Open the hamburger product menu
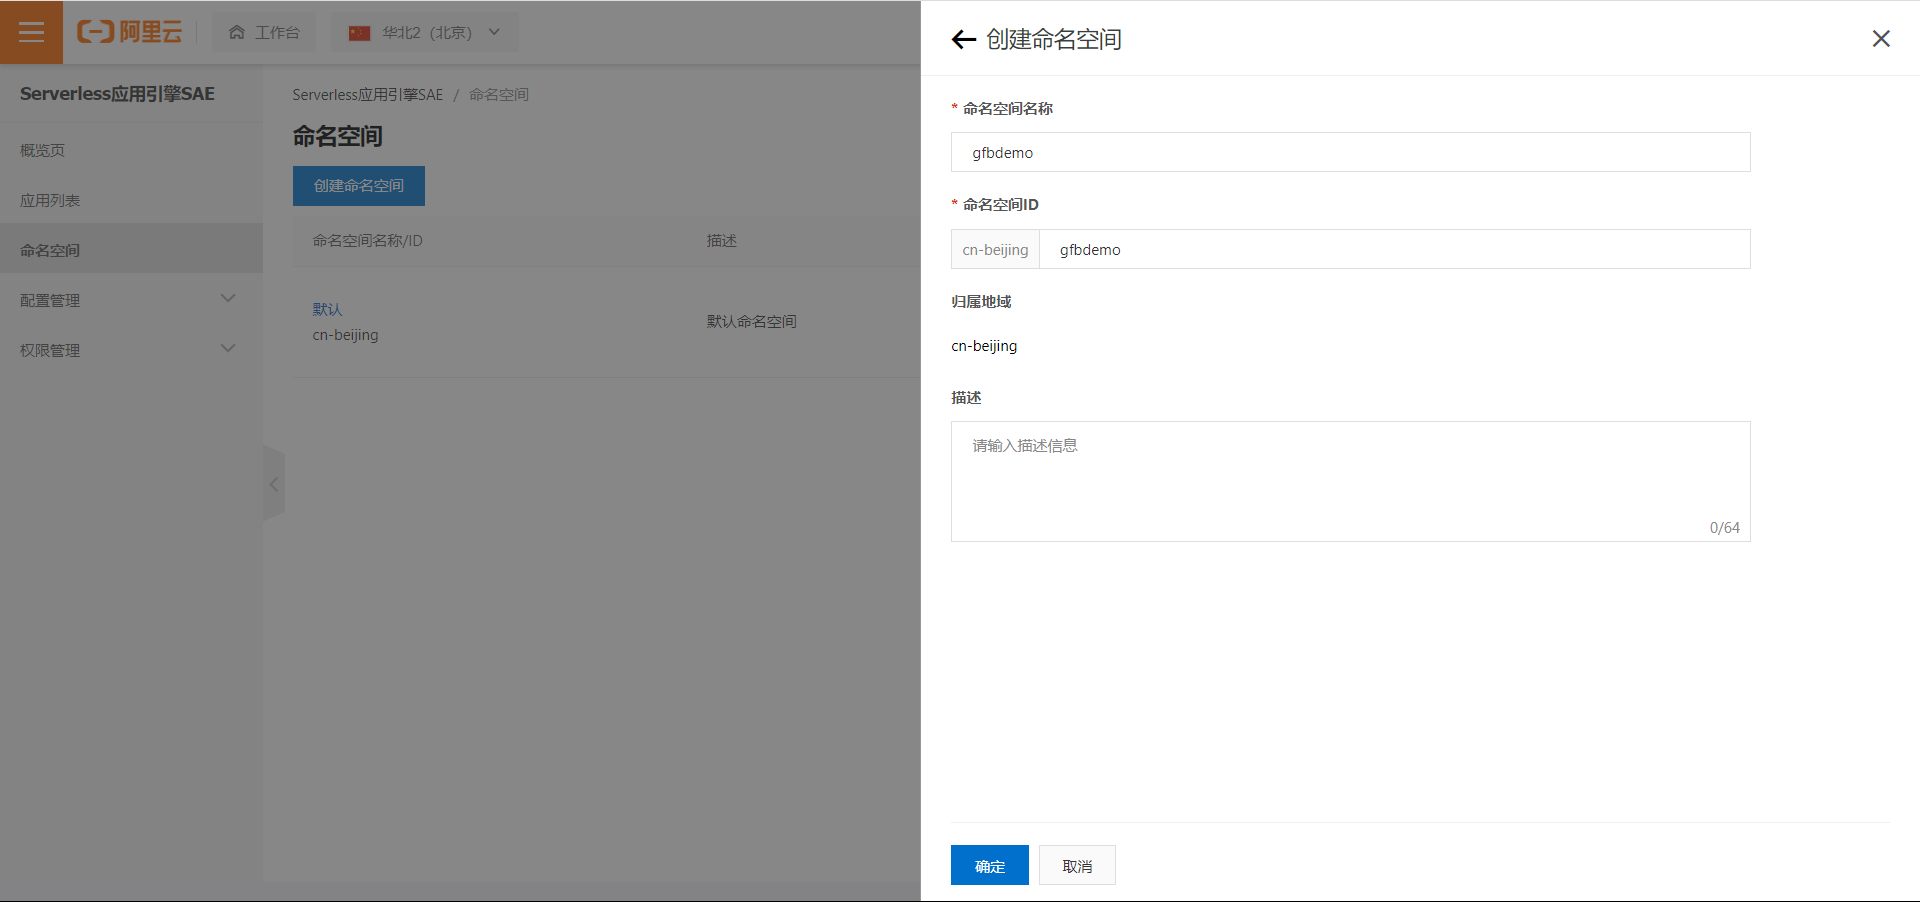The image size is (1920, 902). [x=31, y=31]
